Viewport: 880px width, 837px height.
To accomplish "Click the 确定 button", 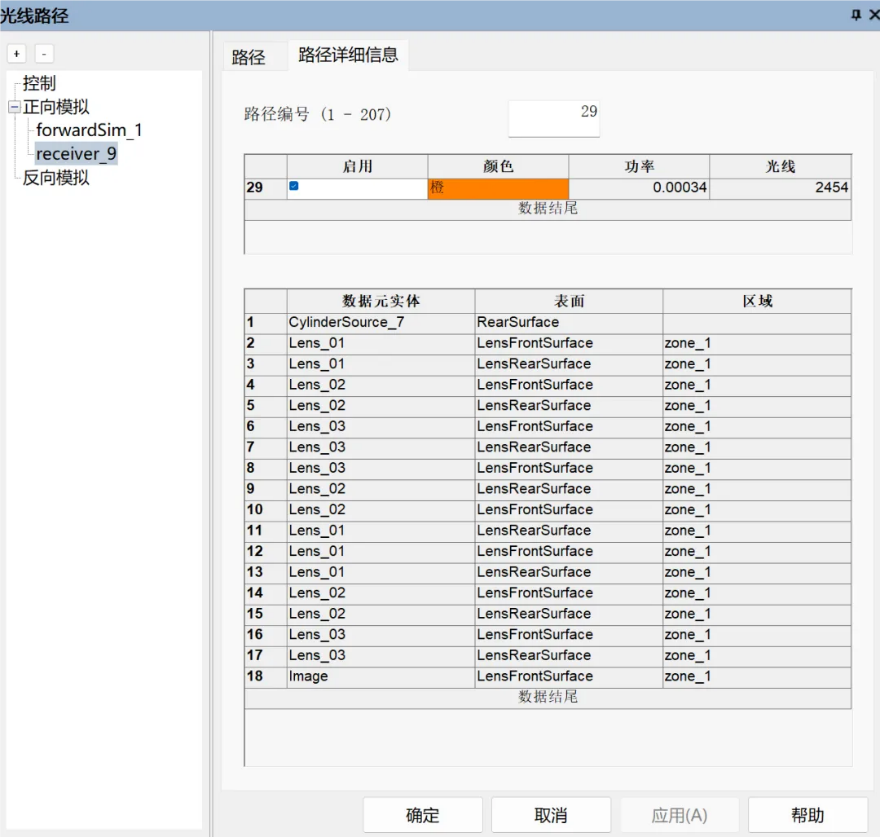I will pos(422,815).
